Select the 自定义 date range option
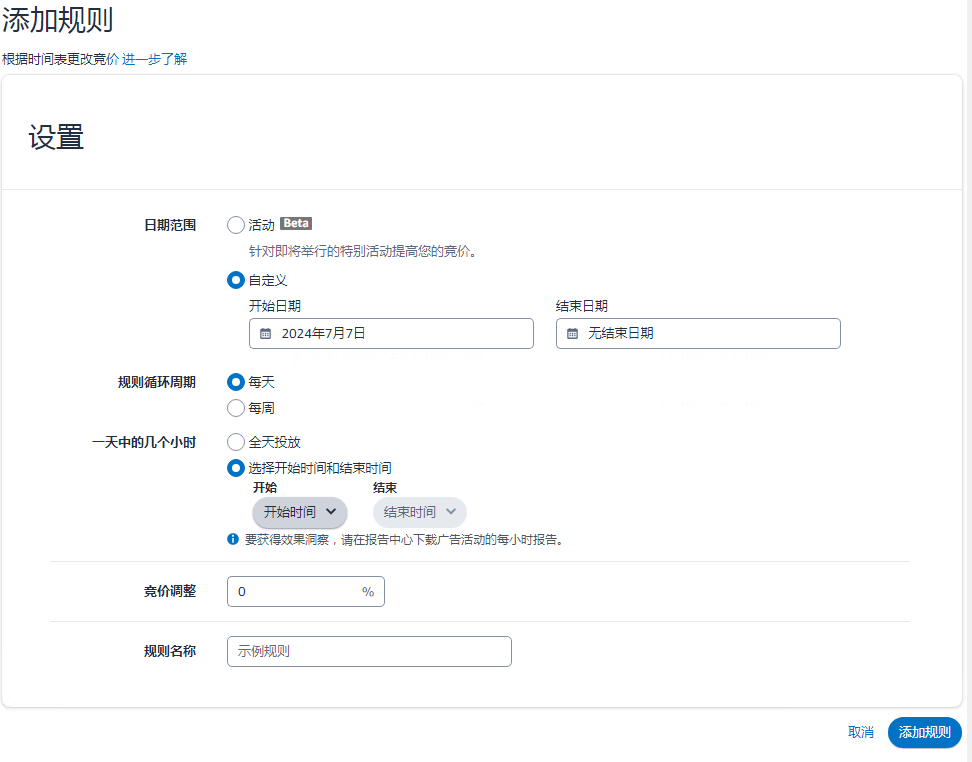This screenshot has height=762, width=972. (x=235, y=280)
